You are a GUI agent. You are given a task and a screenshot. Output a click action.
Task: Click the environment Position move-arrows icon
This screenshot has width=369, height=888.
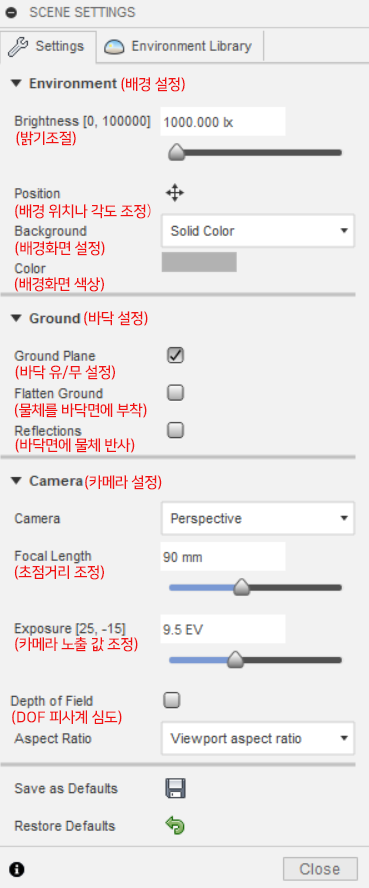[x=175, y=194]
